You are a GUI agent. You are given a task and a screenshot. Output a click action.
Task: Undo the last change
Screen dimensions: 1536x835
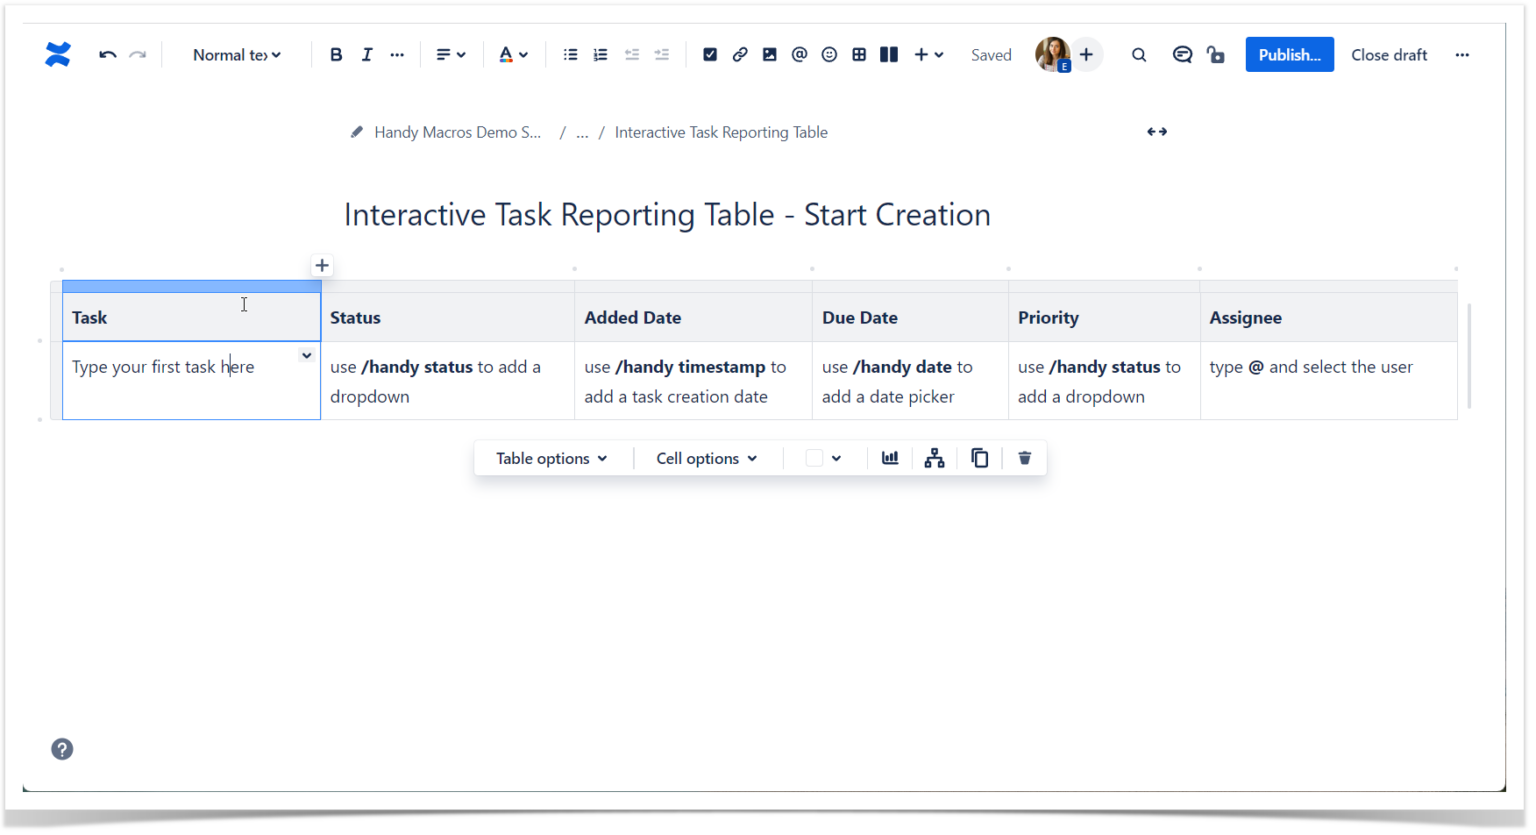pyautogui.click(x=107, y=54)
